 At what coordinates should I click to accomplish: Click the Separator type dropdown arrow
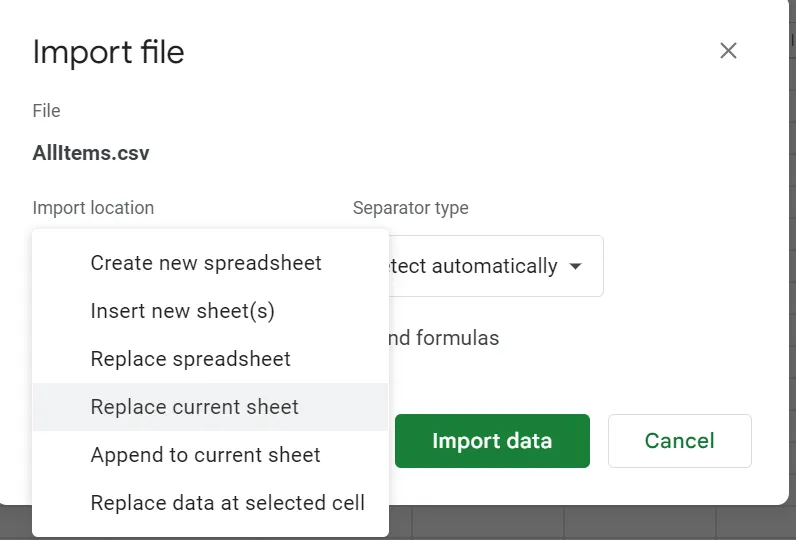click(x=575, y=267)
